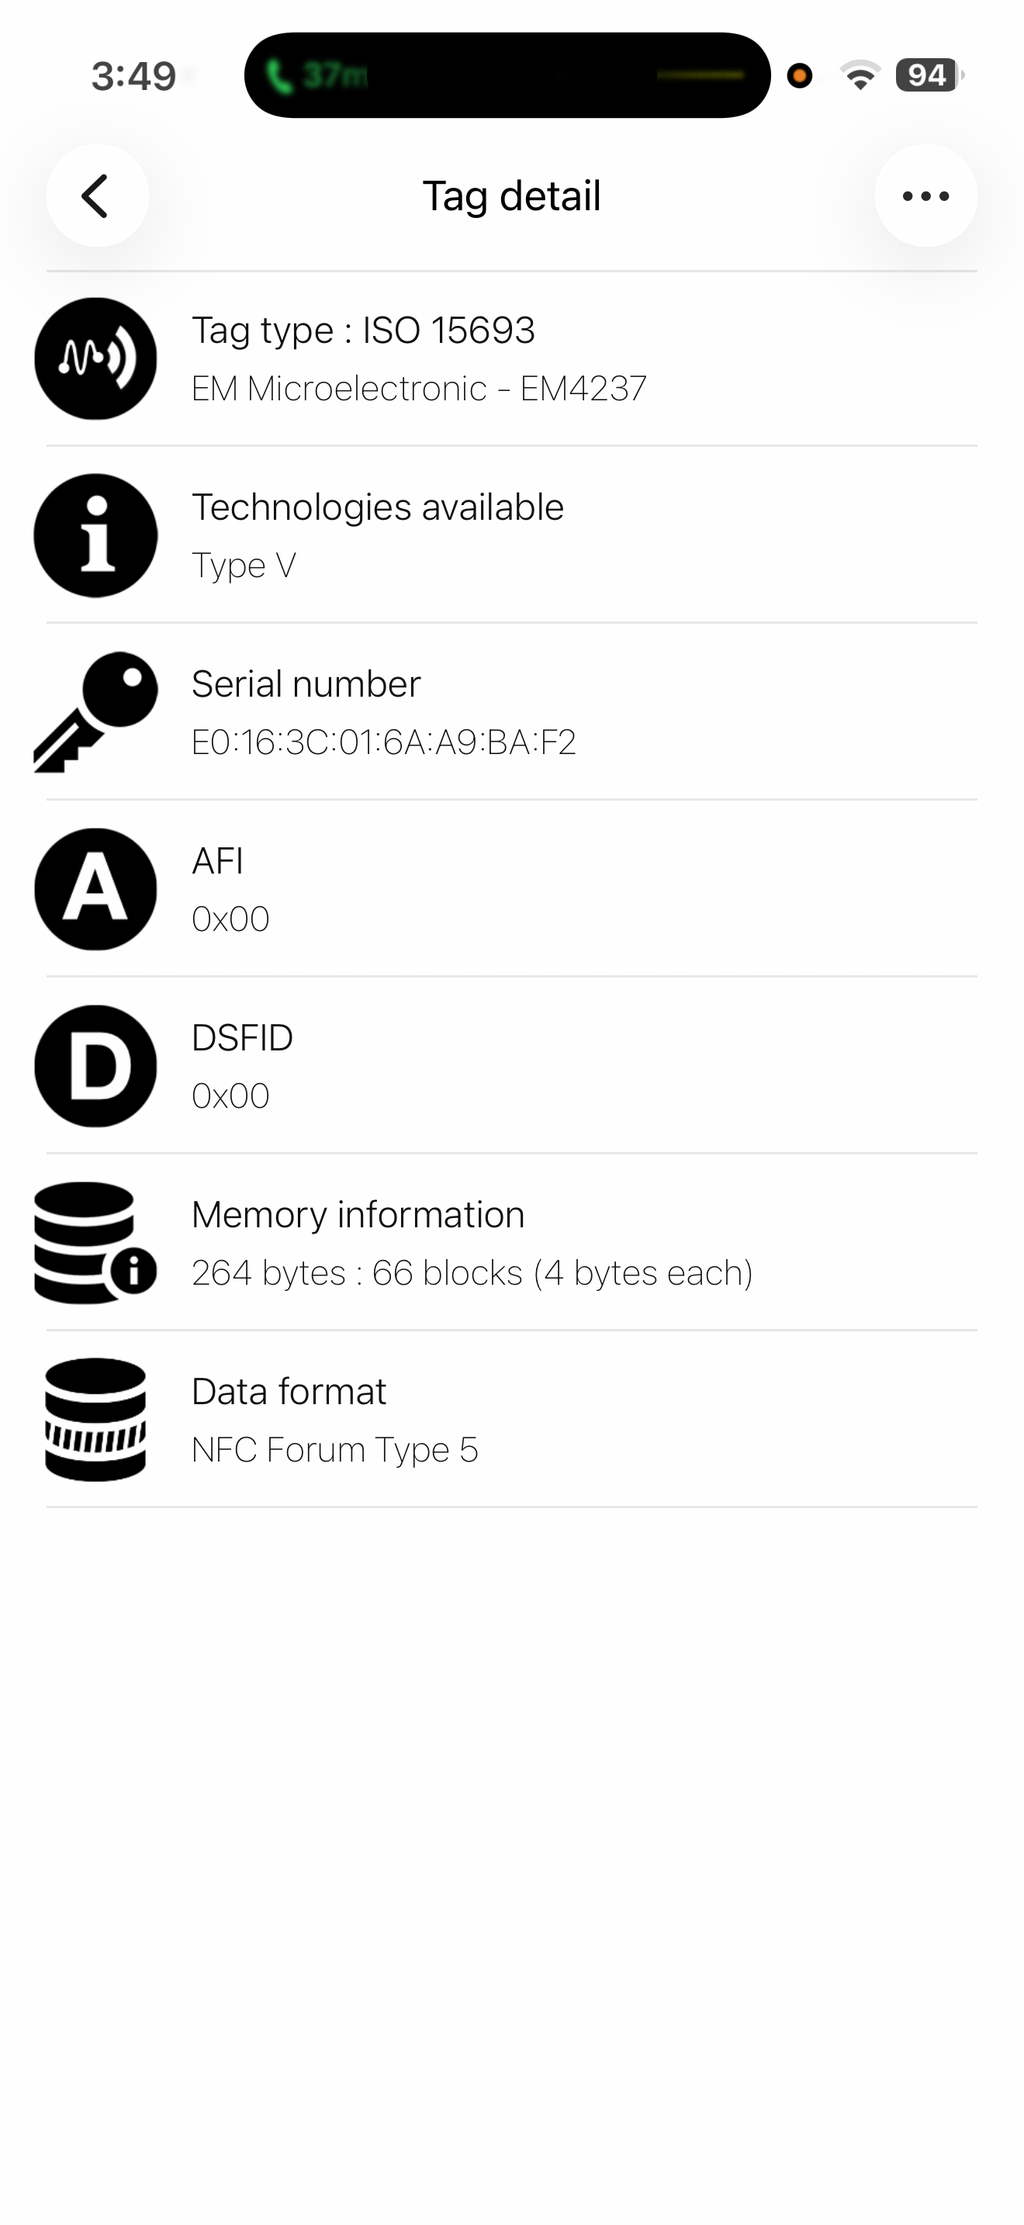This screenshot has width=1024, height=2225.
Task: Tap the key icon beside Serial number
Action: coord(96,712)
